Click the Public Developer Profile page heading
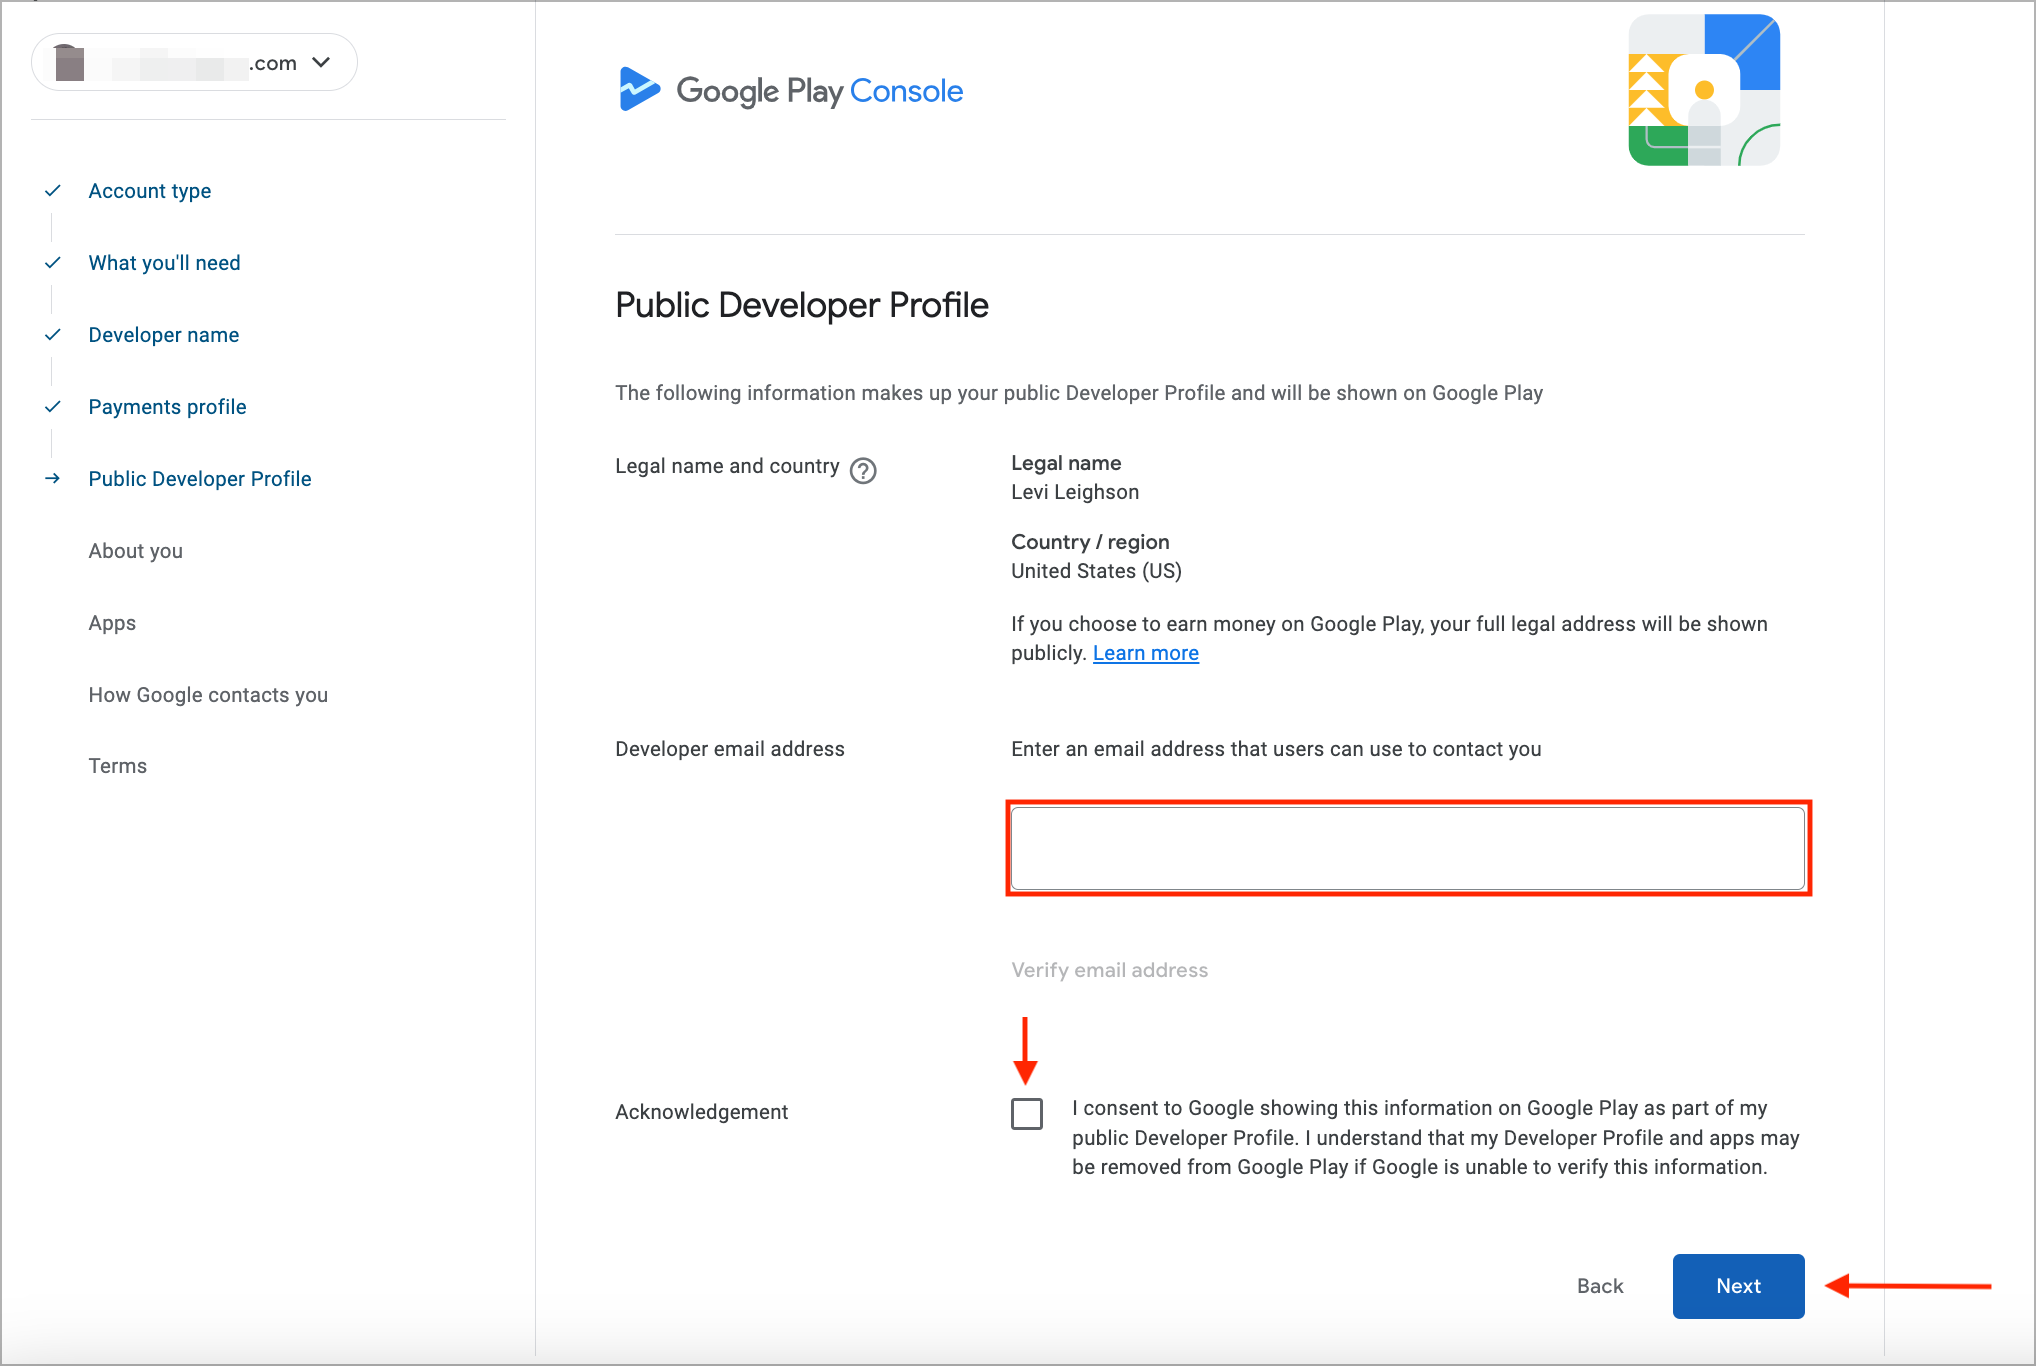The width and height of the screenshot is (2036, 1366). tap(802, 305)
